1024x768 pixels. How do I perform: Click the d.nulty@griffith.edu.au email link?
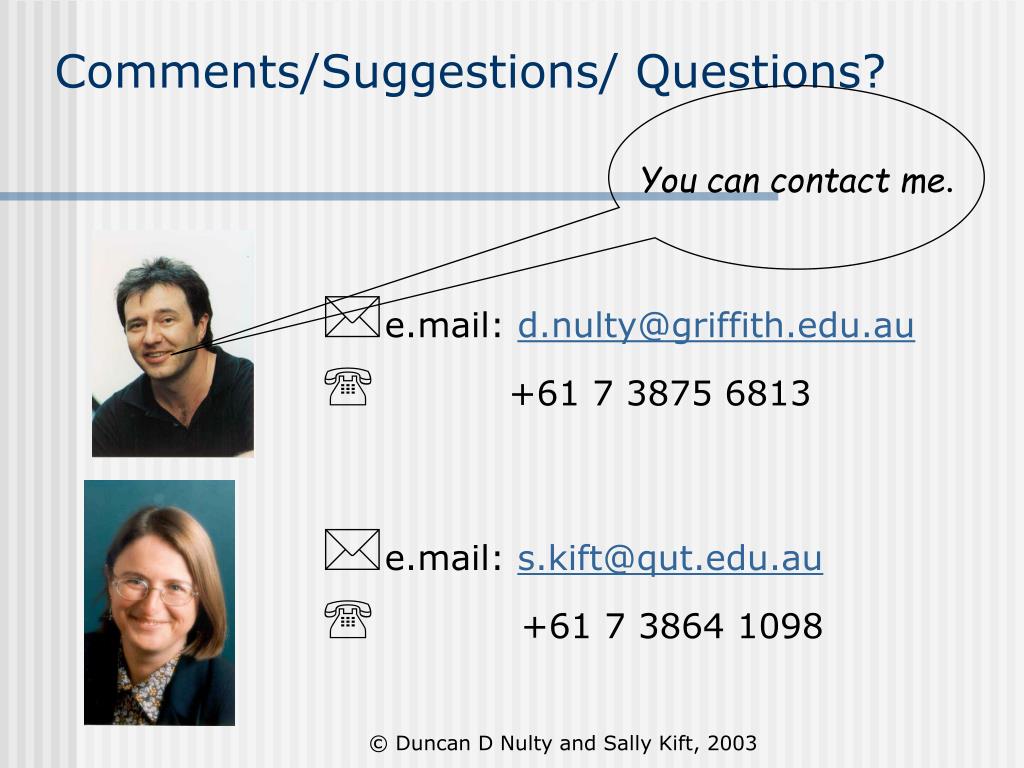tap(716, 325)
